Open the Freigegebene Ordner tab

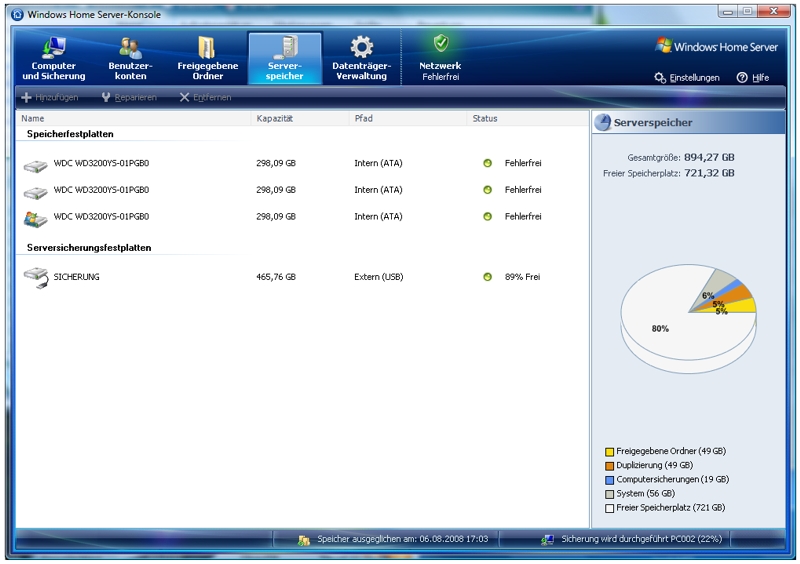tap(208, 58)
